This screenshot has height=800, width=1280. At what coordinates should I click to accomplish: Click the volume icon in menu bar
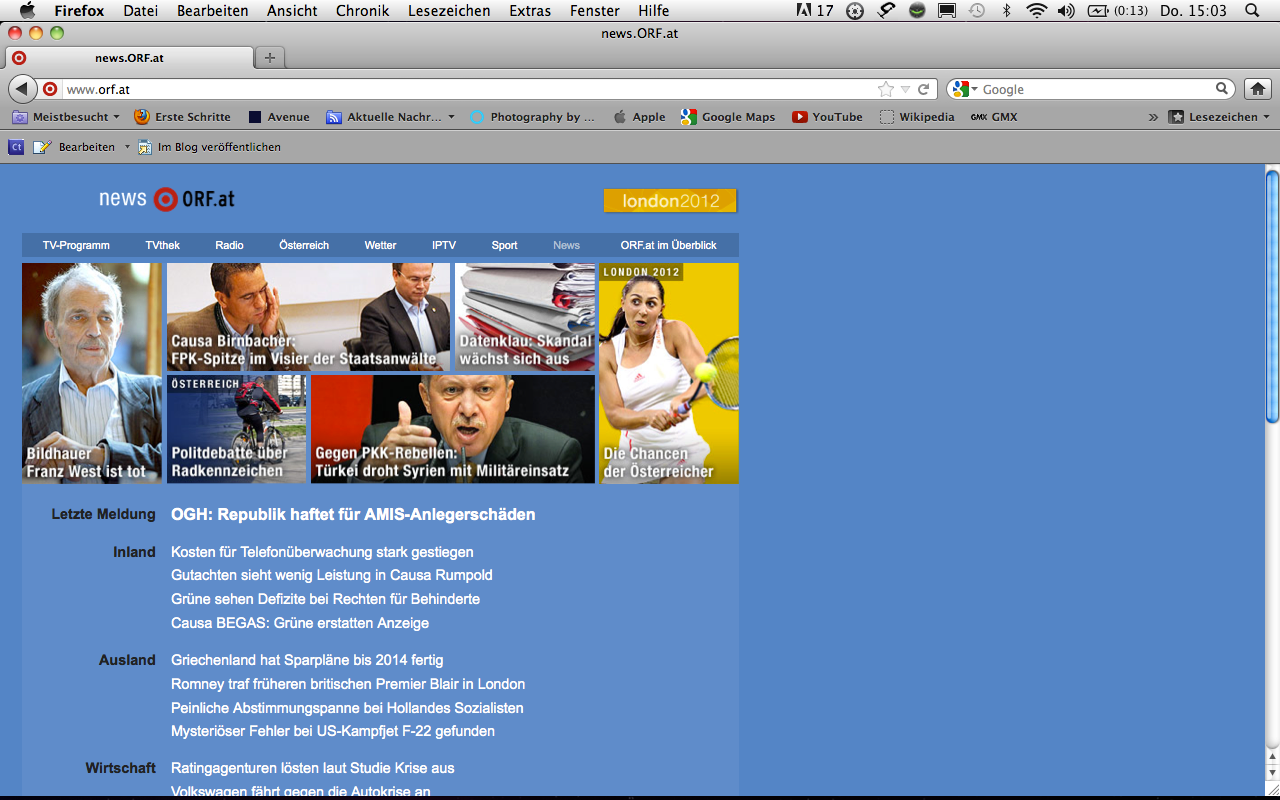point(1066,11)
